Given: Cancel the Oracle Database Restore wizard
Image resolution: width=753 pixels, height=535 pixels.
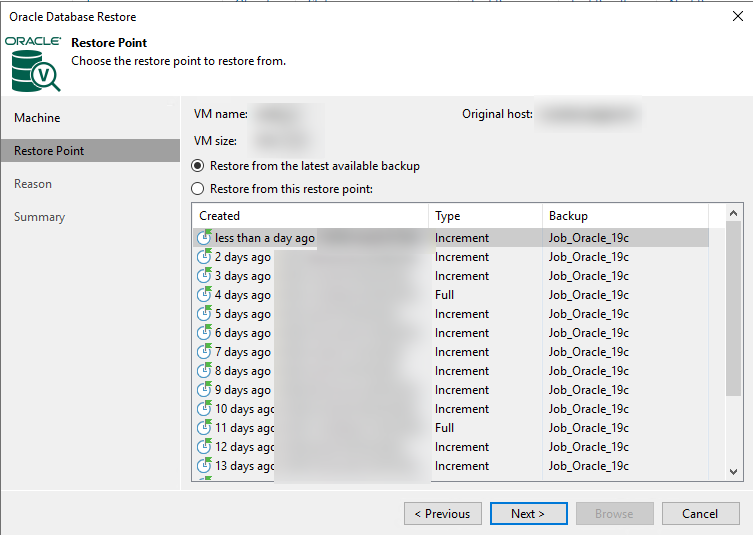Looking at the screenshot, I should [701, 514].
